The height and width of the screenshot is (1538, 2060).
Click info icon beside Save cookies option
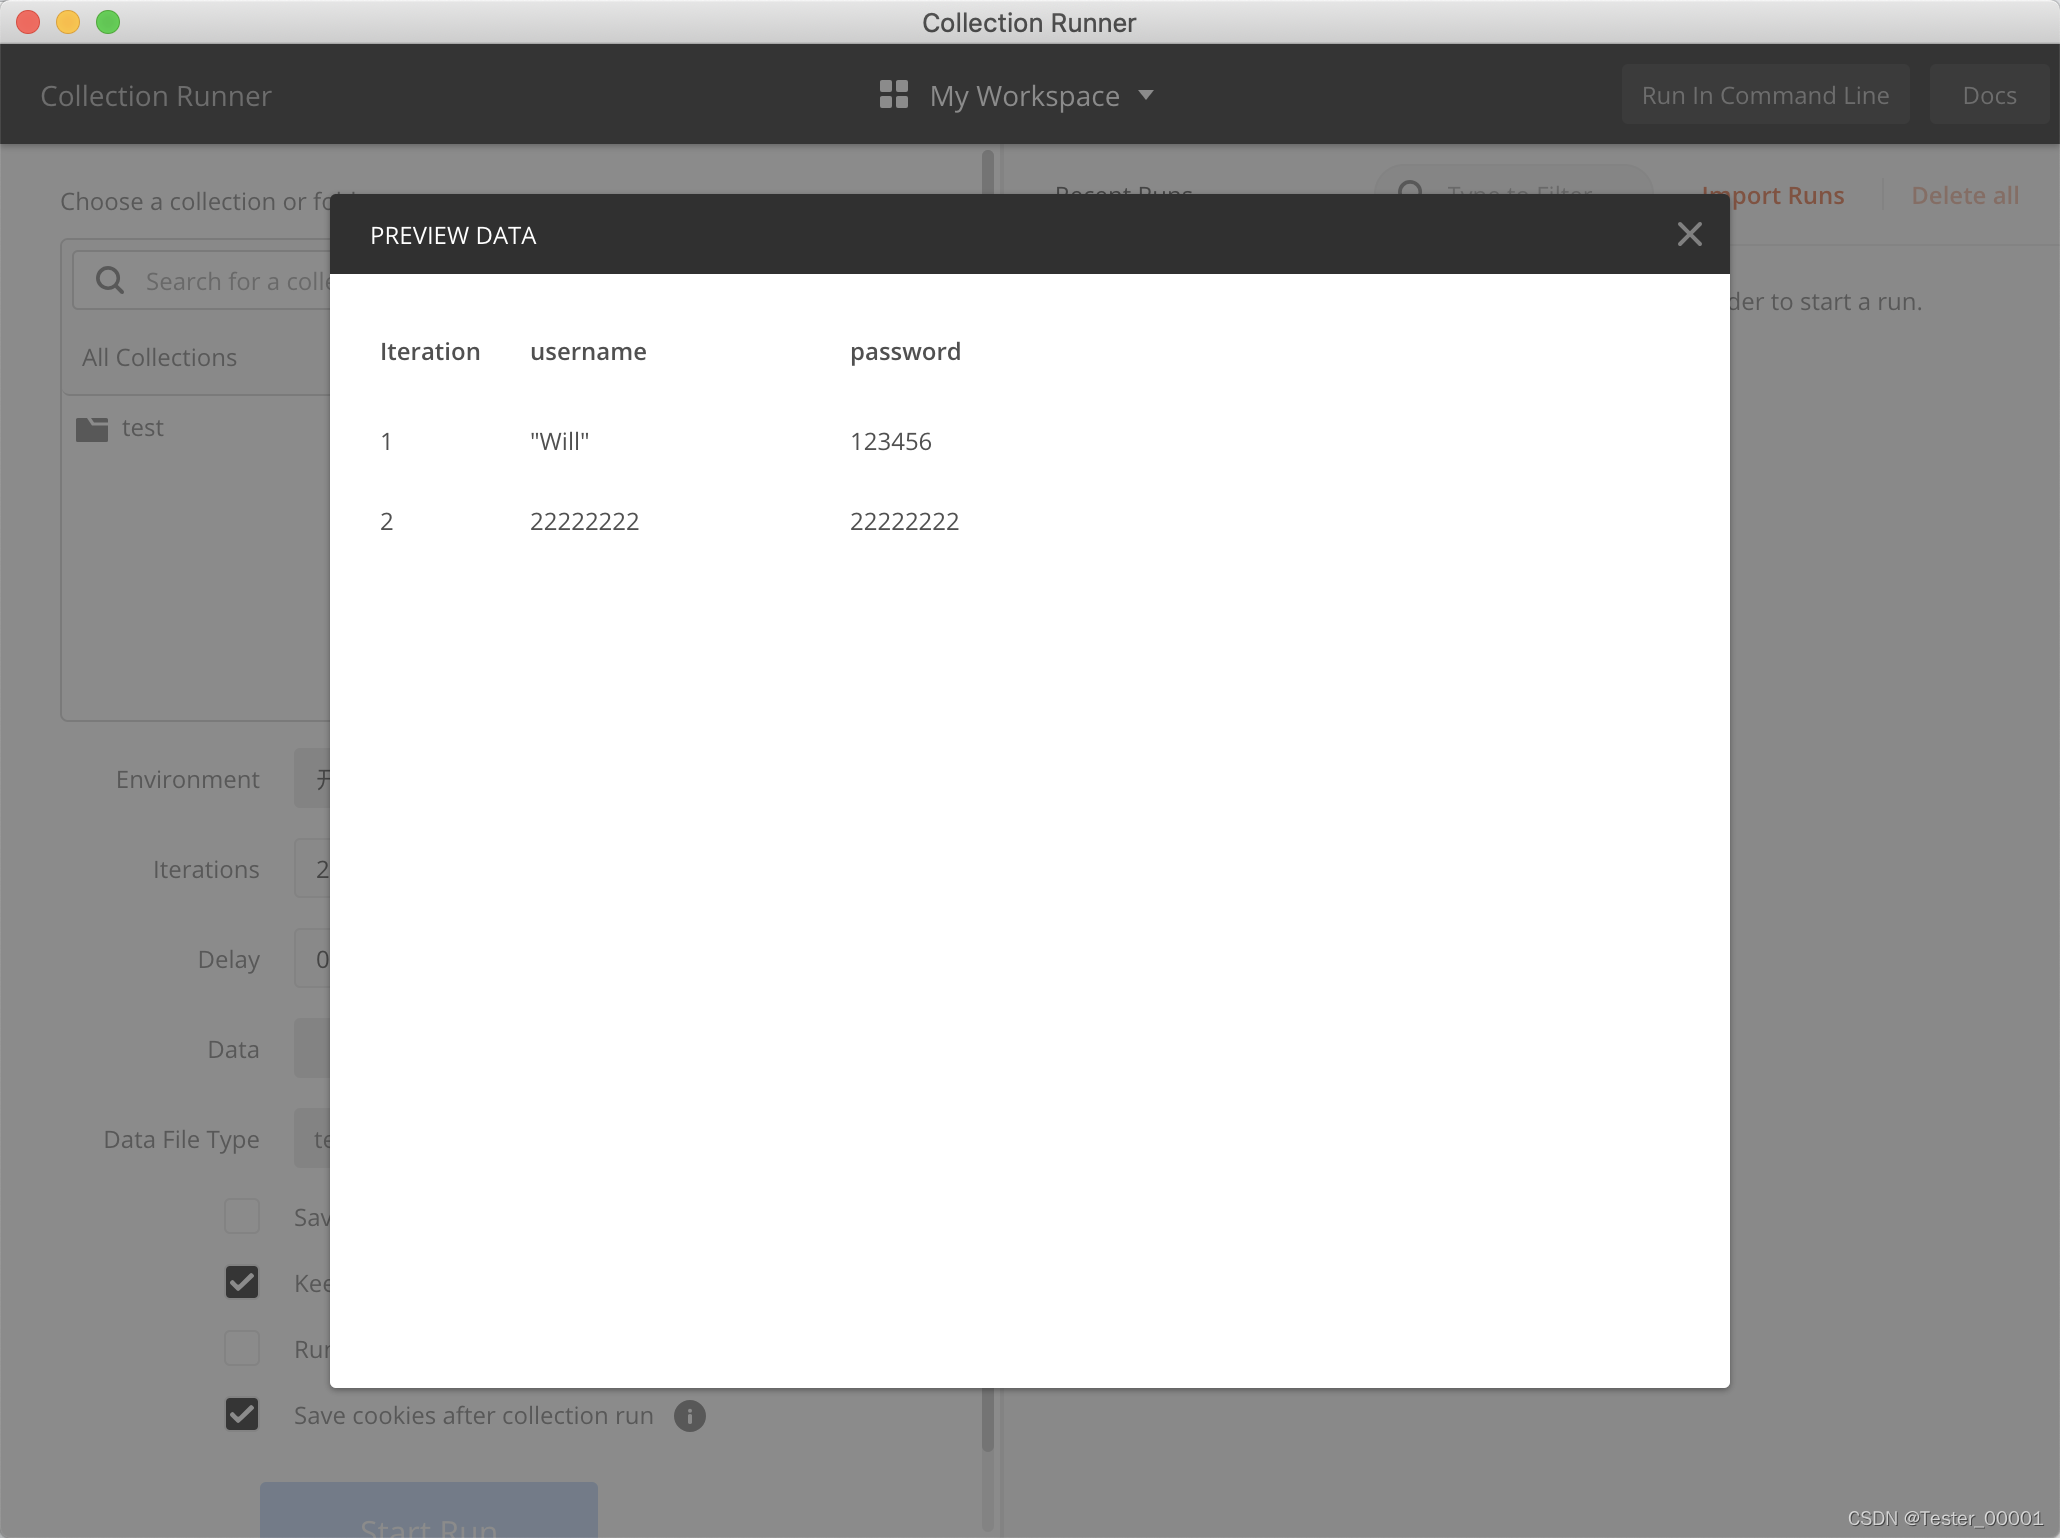(x=689, y=1416)
